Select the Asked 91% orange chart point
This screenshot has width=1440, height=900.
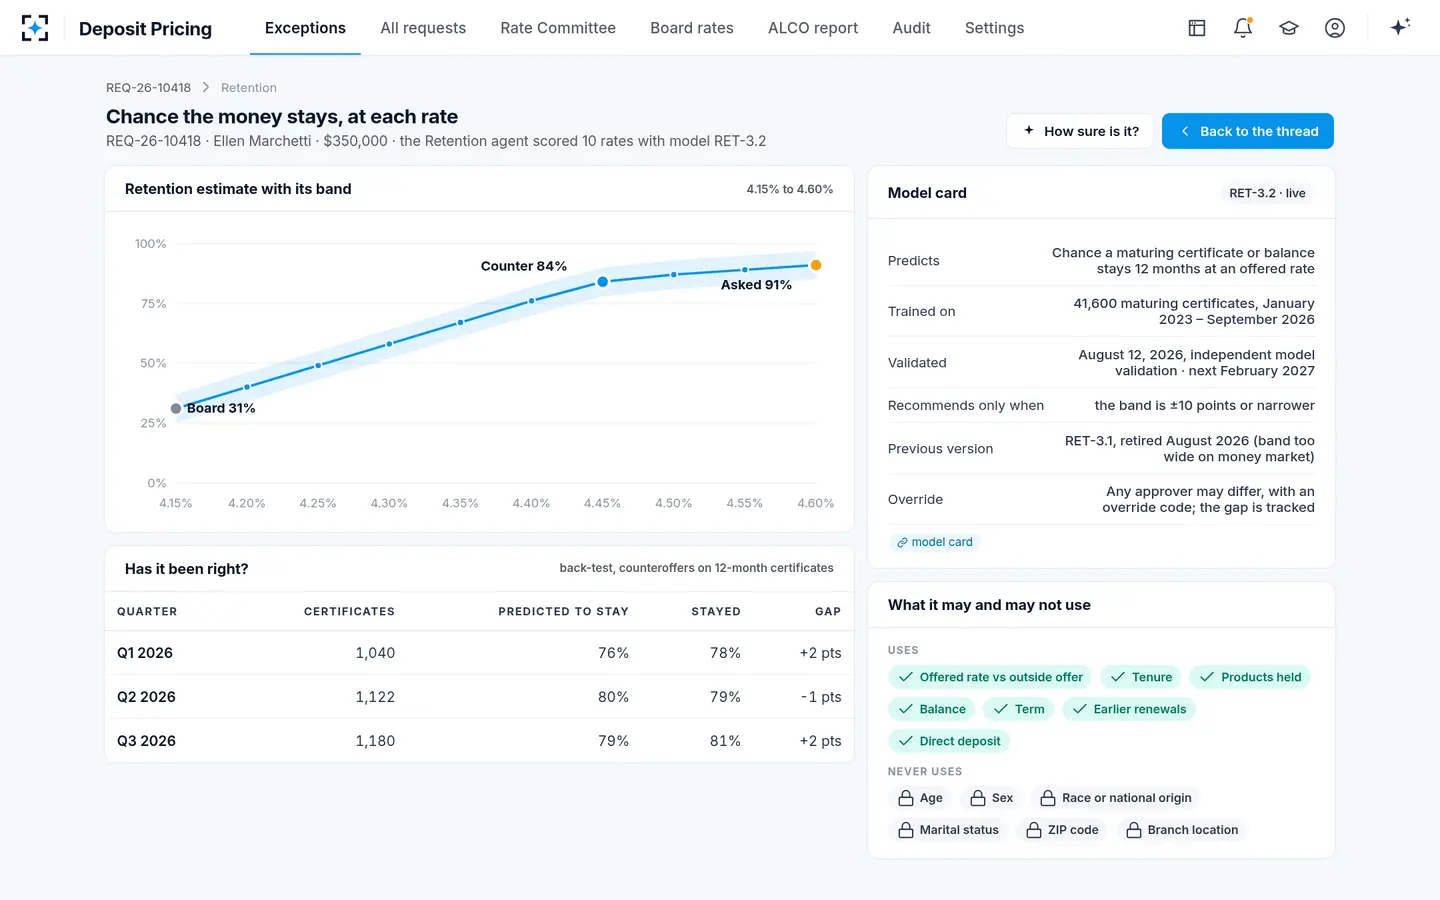click(816, 265)
